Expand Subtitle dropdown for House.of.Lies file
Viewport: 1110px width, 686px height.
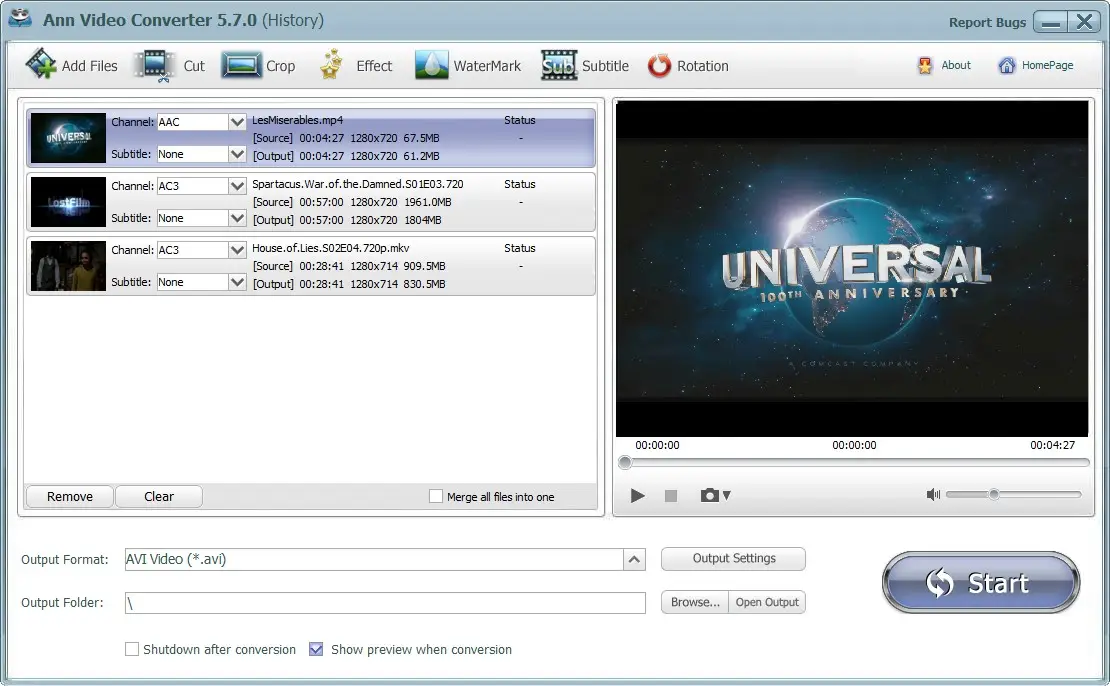coord(237,282)
